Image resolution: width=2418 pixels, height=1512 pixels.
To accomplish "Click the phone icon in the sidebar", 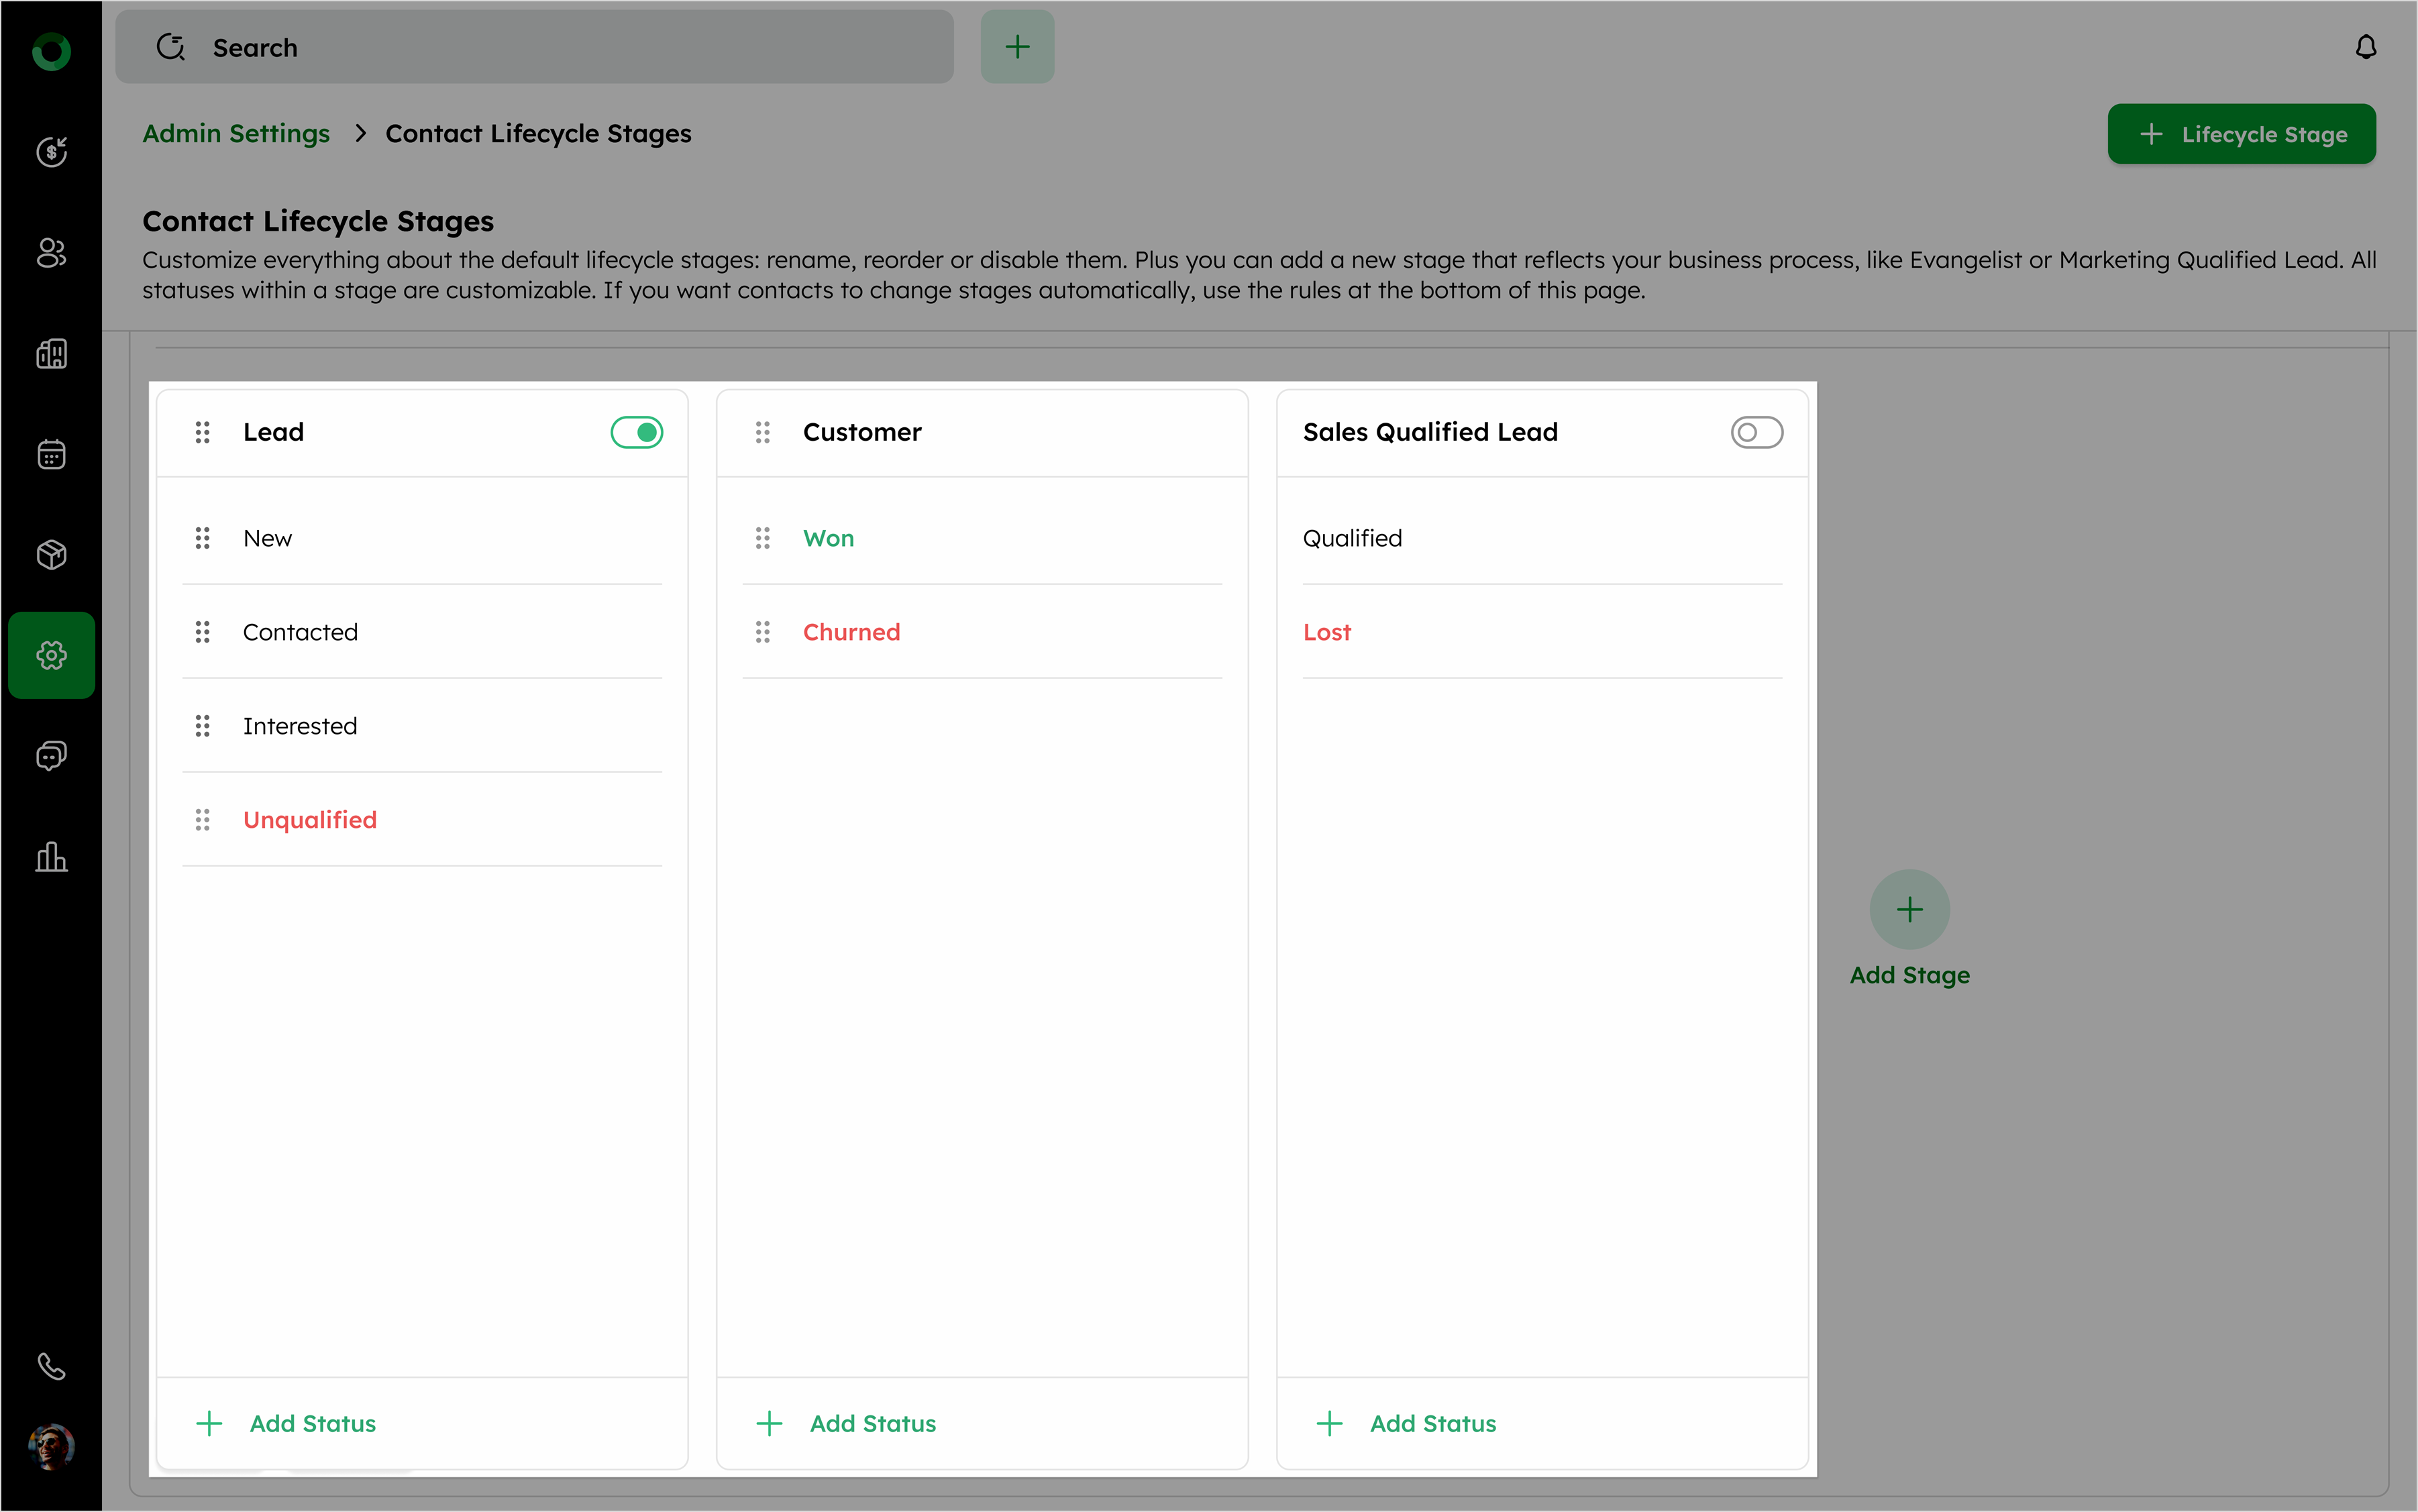I will 51,1366.
